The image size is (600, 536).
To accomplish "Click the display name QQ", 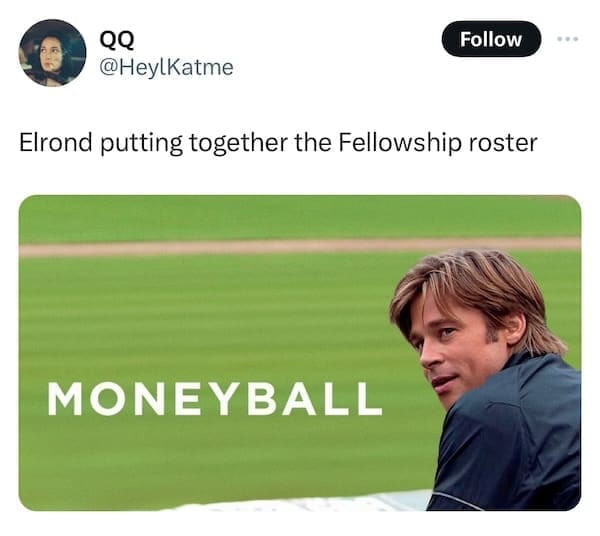I will tap(117, 40).
